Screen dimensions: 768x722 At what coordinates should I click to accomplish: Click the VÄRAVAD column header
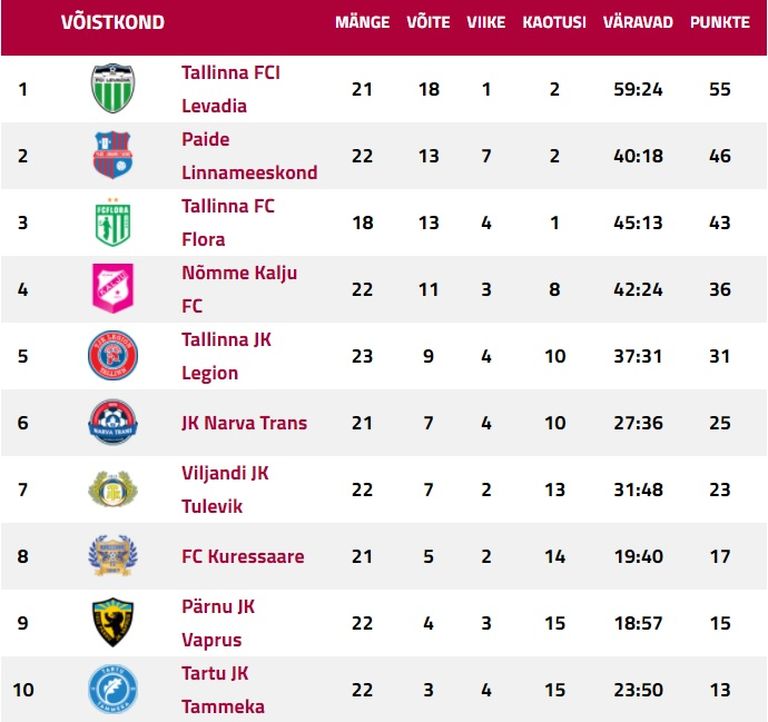coord(638,22)
